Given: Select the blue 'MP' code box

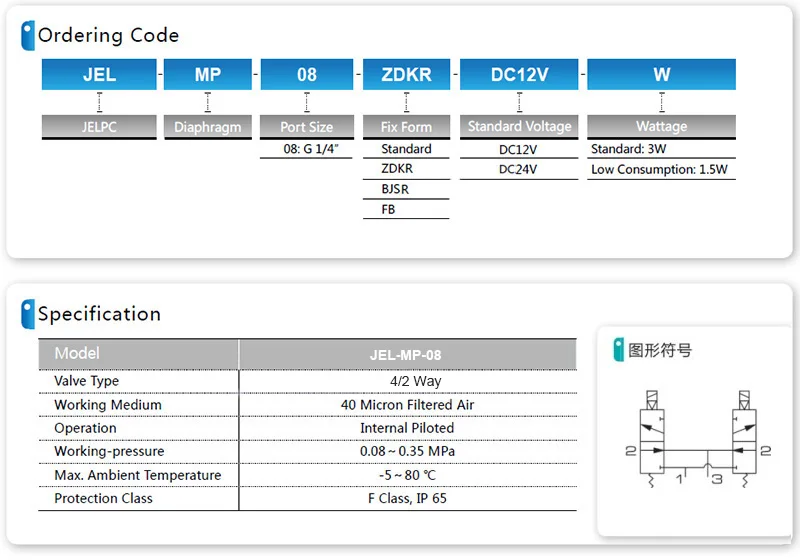Looking at the screenshot, I should [208, 74].
